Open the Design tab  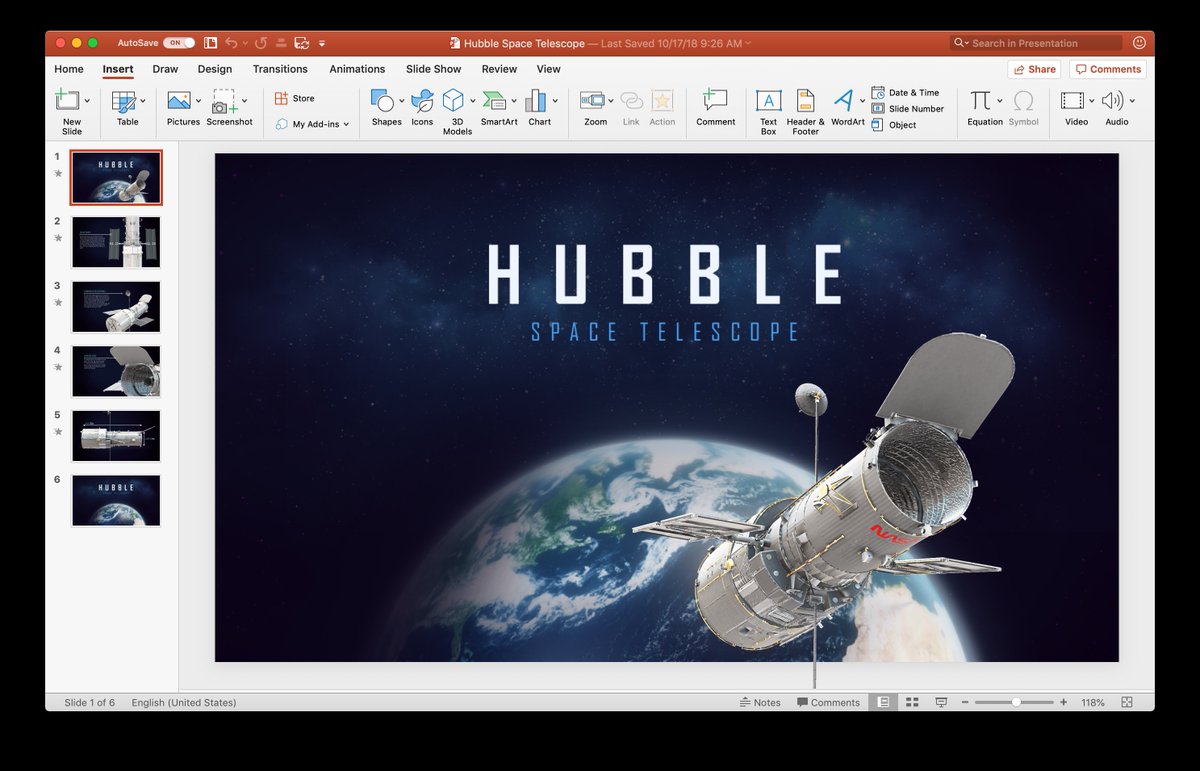point(215,69)
